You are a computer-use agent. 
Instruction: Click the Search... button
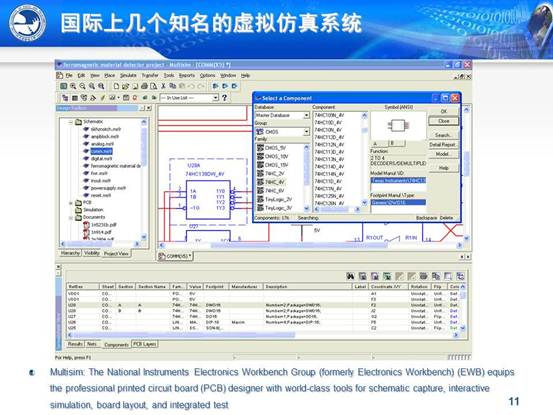pos(443,135)
